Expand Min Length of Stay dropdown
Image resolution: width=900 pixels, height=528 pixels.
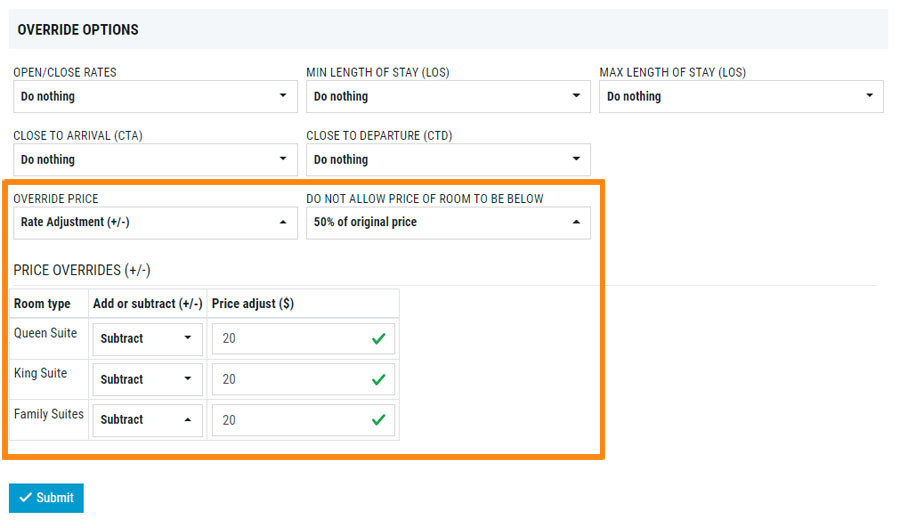point(448,97)
